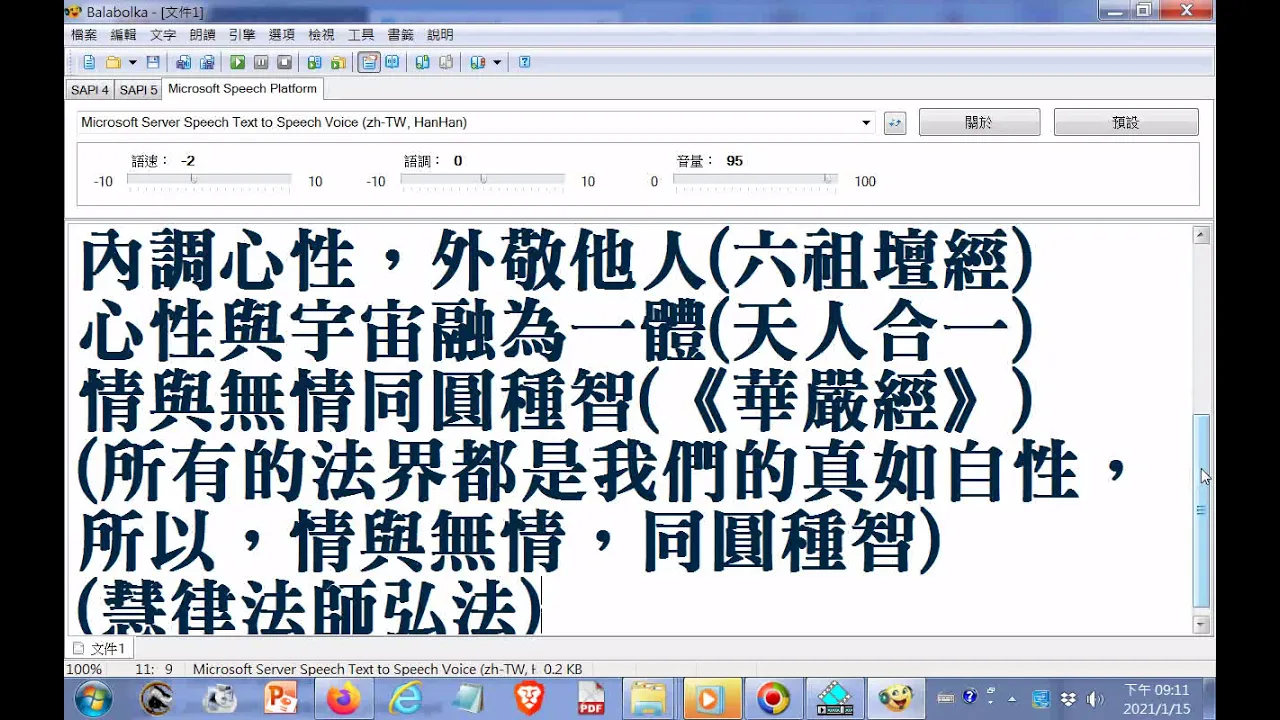Click the status bar voice name text
Viewport: 1280px width, 720px height.
click(365, 669)
